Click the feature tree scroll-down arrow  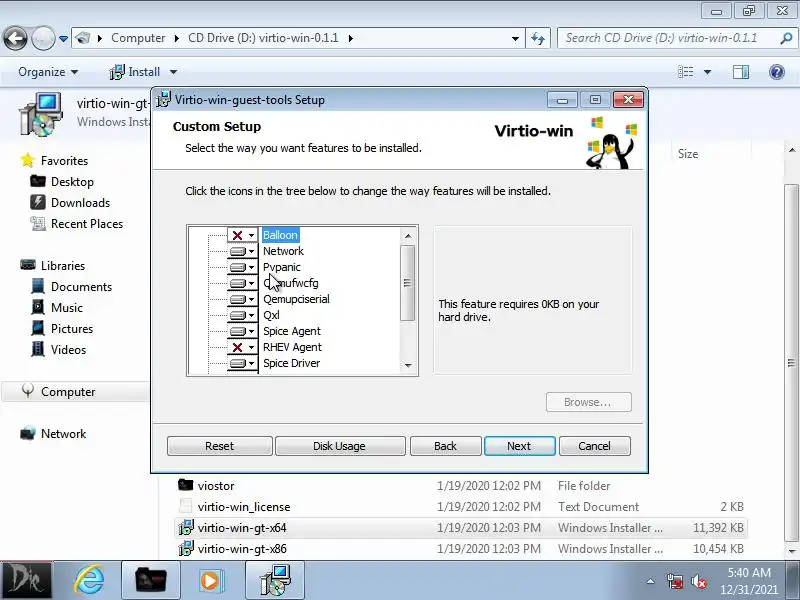(408, 365)
